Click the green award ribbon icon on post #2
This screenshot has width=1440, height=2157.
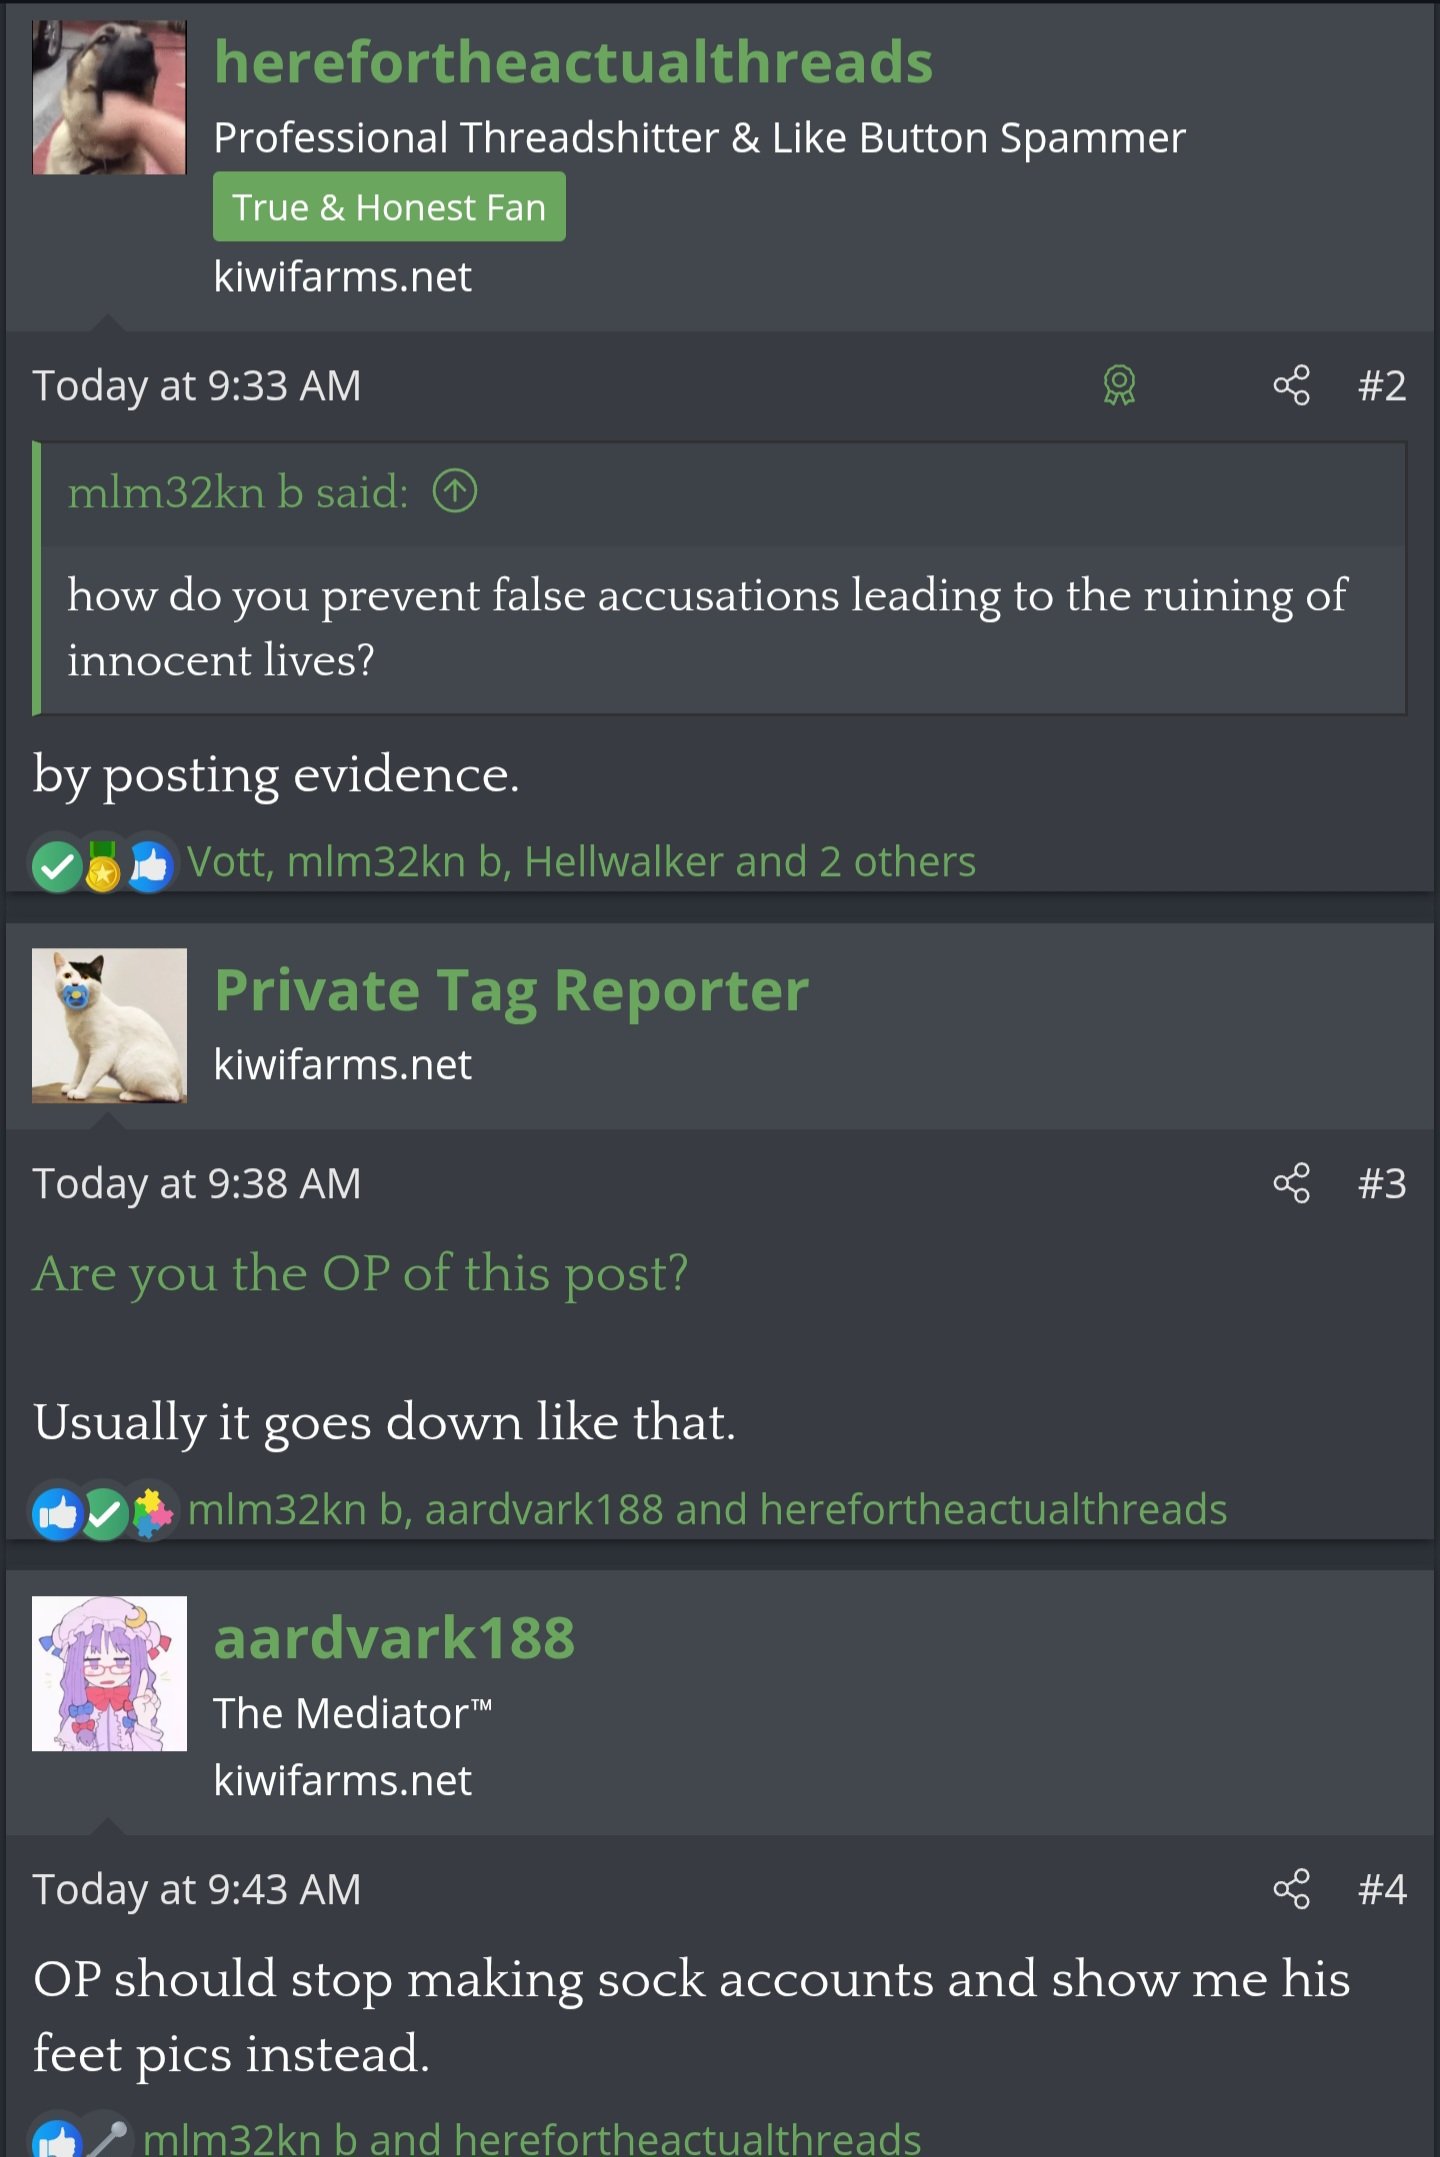click(x=1119, y=385)
